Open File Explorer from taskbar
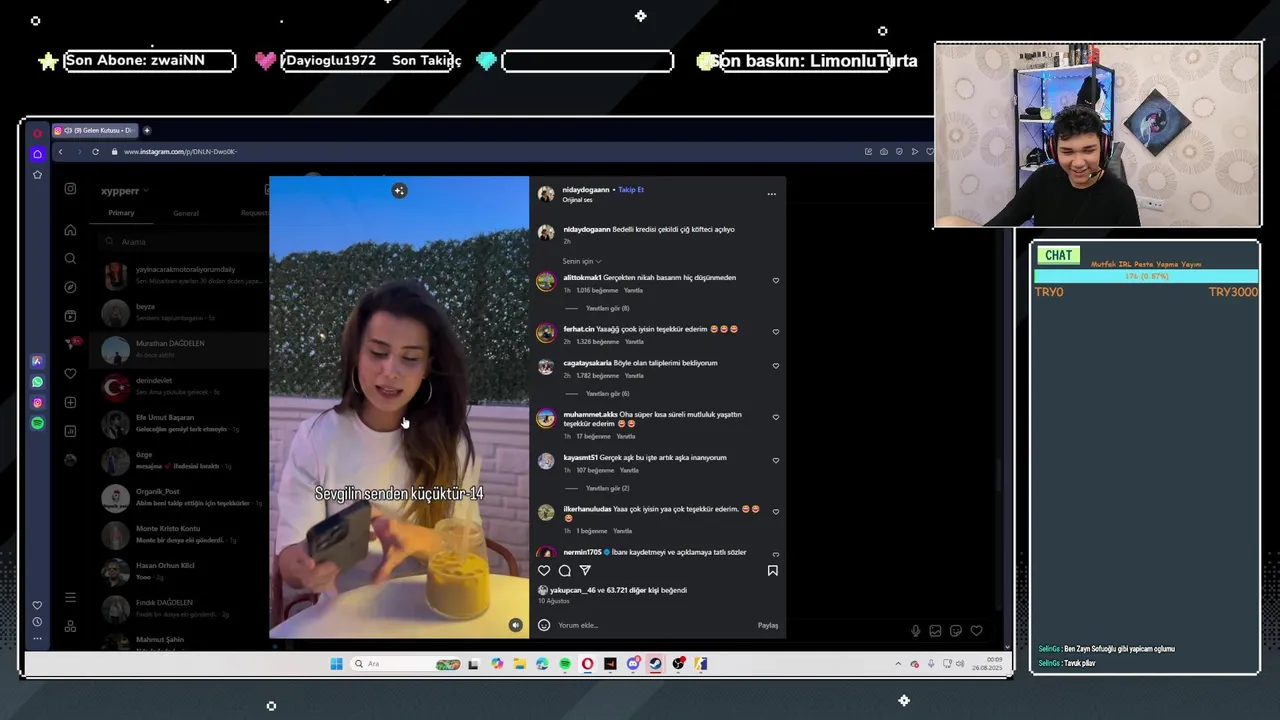 520,664
